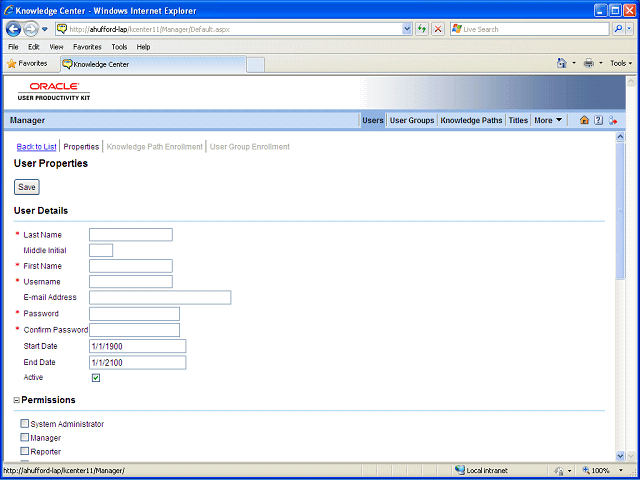Check the Reporter permission checkbox
This screenshot has height=480, width=640.
click(25, 451)
